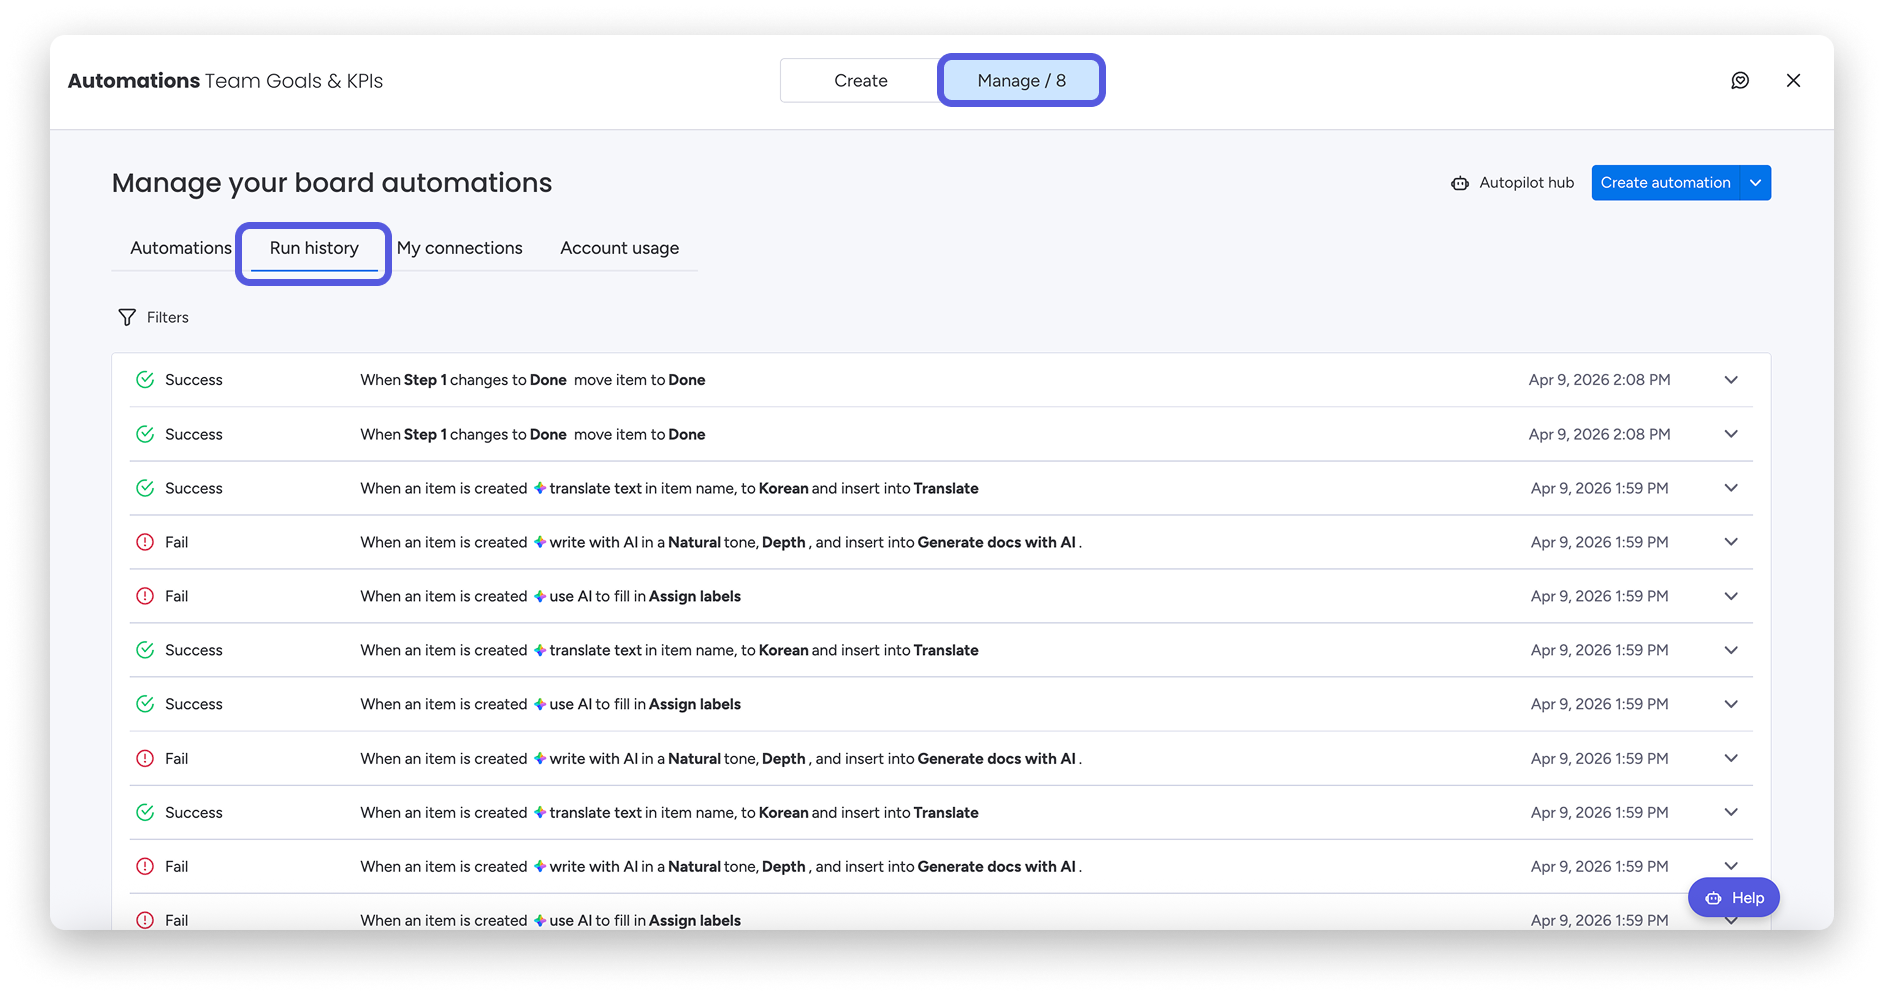The width and height of the screenshot is (1884, 995).
Task: Click the green success icon in first row
Action: (145, 380)
